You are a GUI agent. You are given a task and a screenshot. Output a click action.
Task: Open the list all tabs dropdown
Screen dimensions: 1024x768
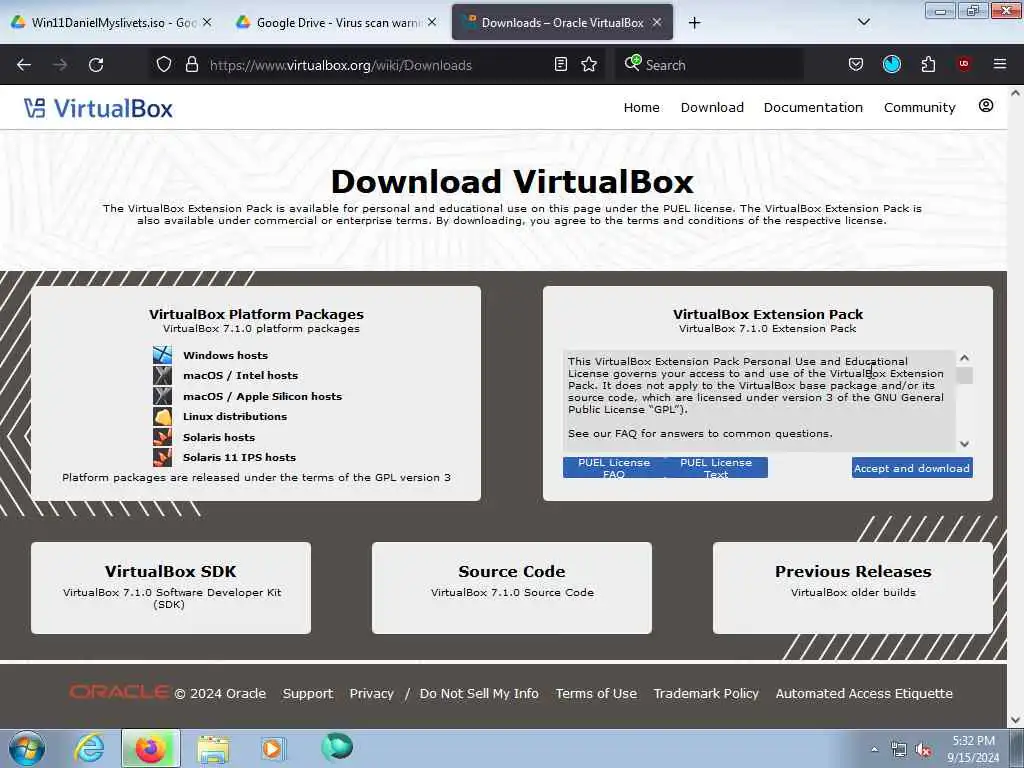tap(863, 22)
